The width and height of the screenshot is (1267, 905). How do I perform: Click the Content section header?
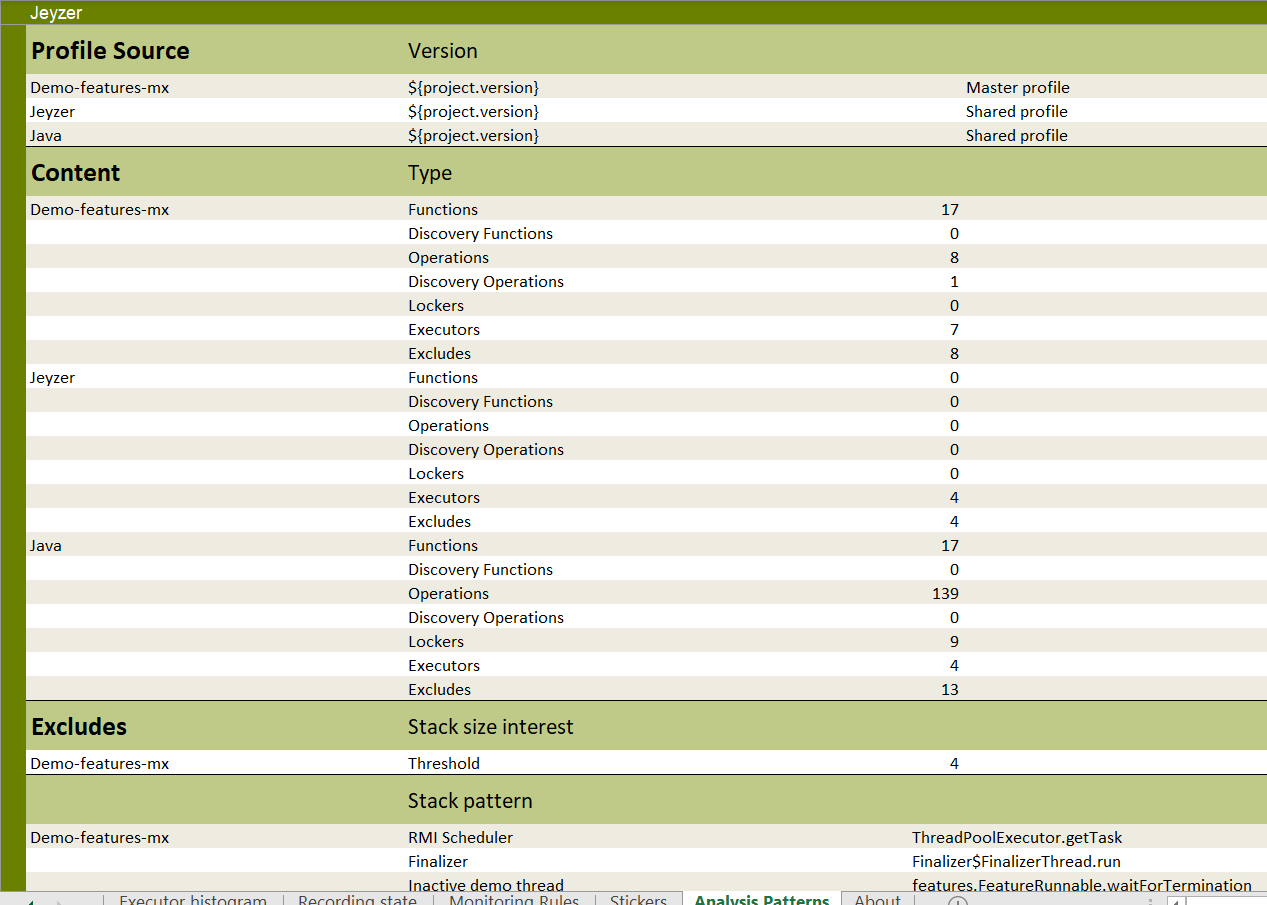click(x=76, y=173)
